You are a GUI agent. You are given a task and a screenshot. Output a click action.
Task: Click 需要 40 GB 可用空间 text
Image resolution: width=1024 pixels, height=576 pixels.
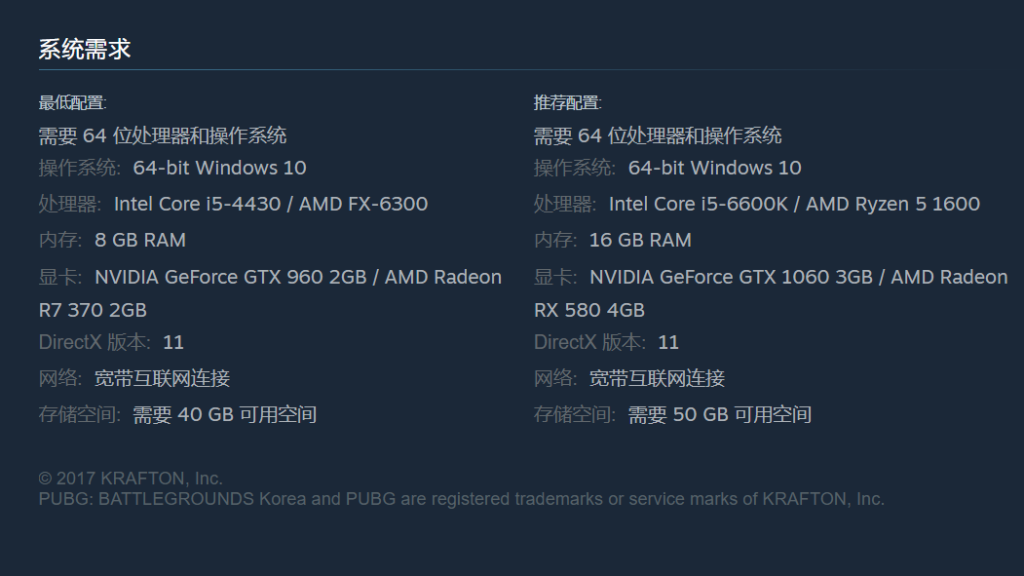225,415
